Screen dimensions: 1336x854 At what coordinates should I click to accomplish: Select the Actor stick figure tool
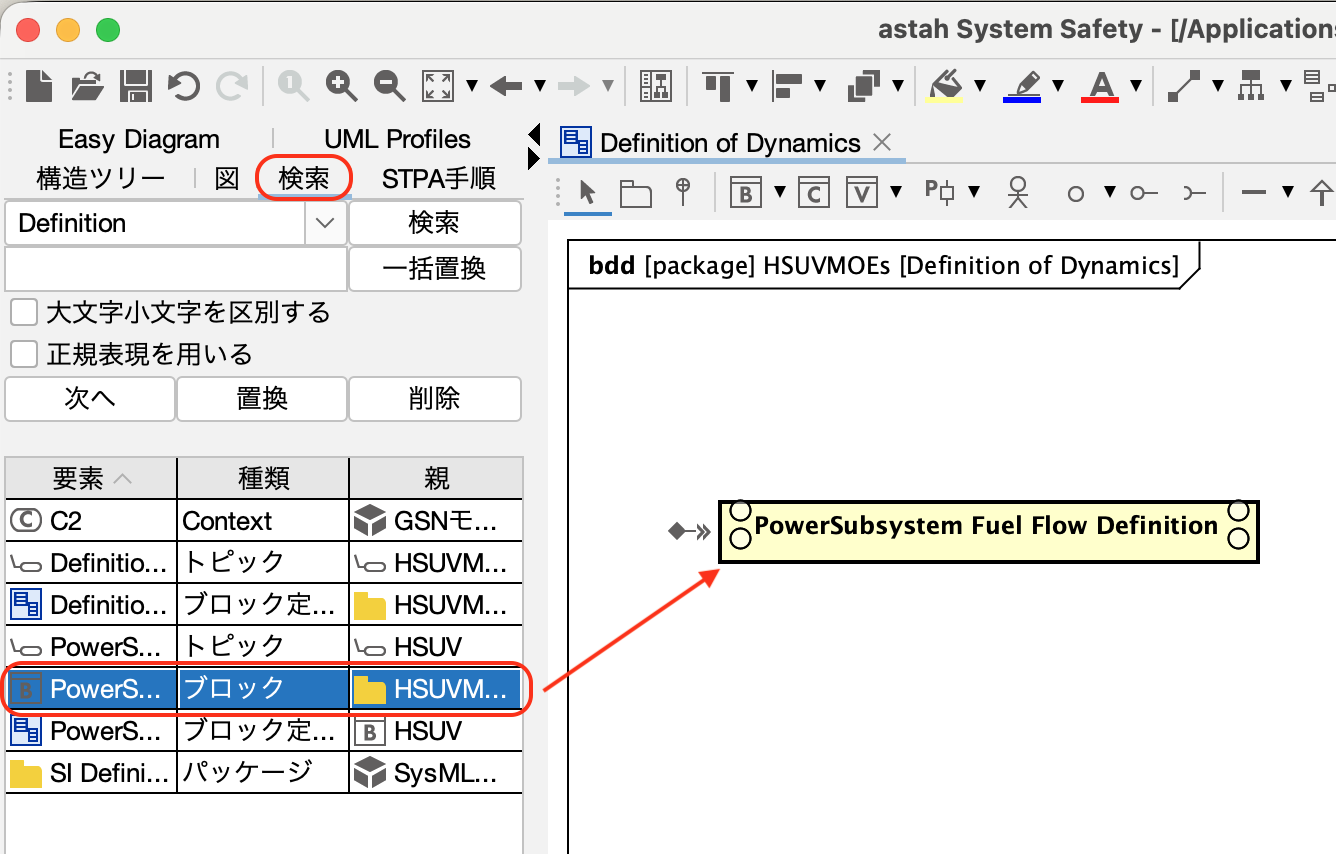tap(1018, 192)
